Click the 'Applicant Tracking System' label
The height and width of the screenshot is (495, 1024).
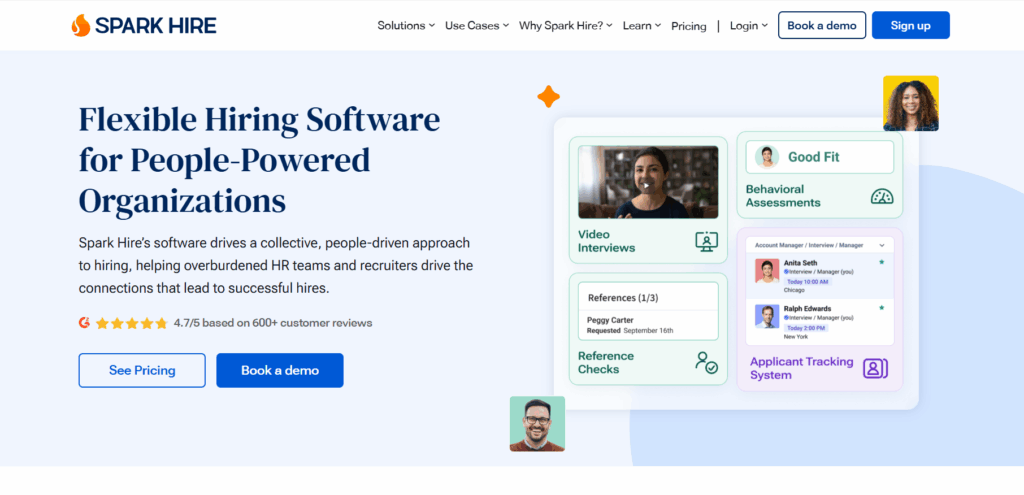tap(801, 368)
